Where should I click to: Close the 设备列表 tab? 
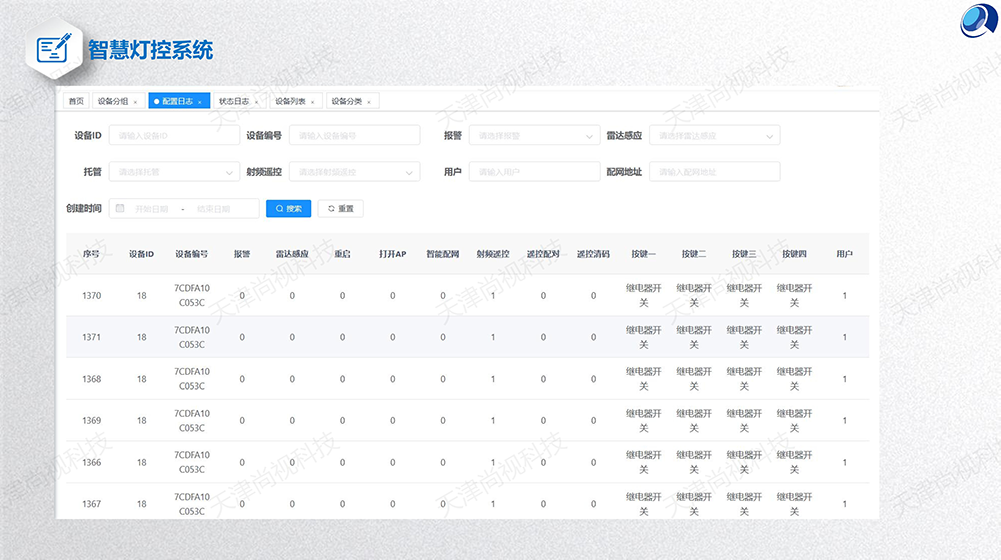(x=312, y=102)
